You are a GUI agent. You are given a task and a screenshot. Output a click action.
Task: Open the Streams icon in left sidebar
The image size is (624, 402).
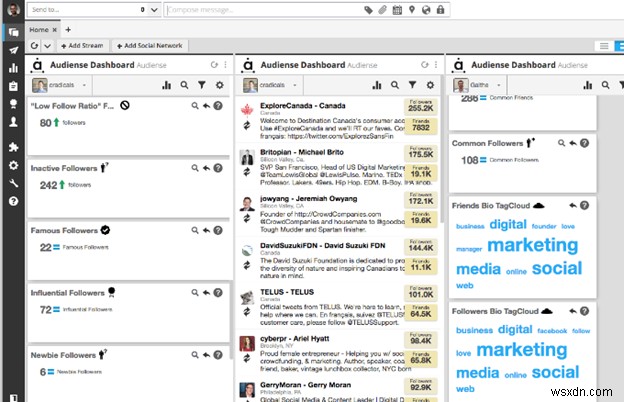pos(14,32)
